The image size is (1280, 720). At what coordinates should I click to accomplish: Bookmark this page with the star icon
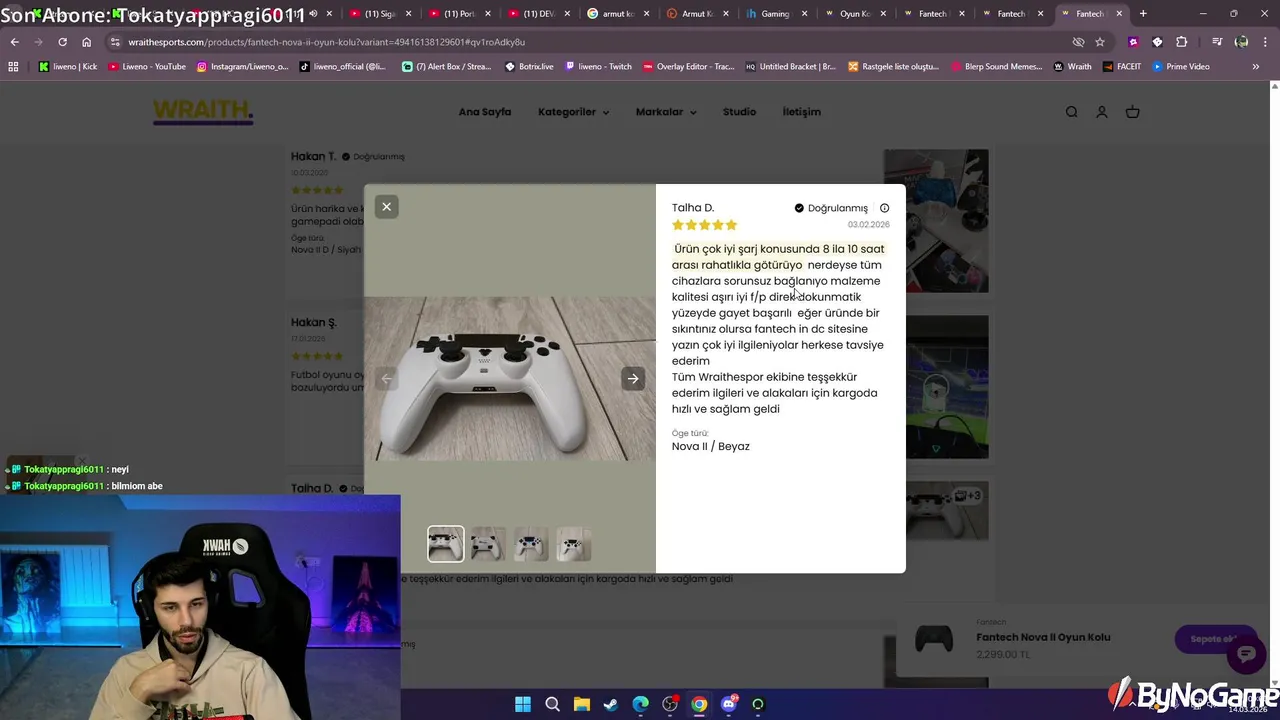click(x=1100, y=42)
